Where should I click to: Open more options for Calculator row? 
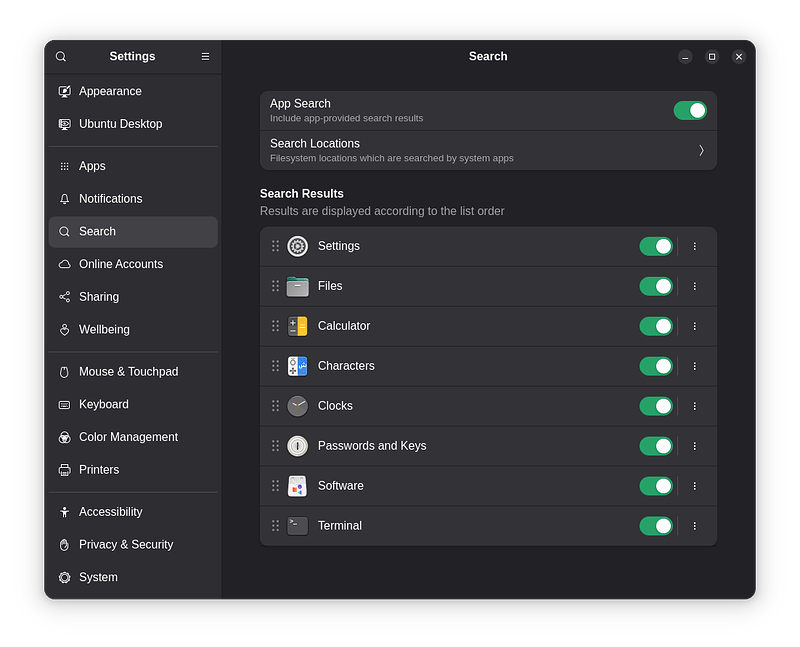pyautogui.click(x=694, y=326)
